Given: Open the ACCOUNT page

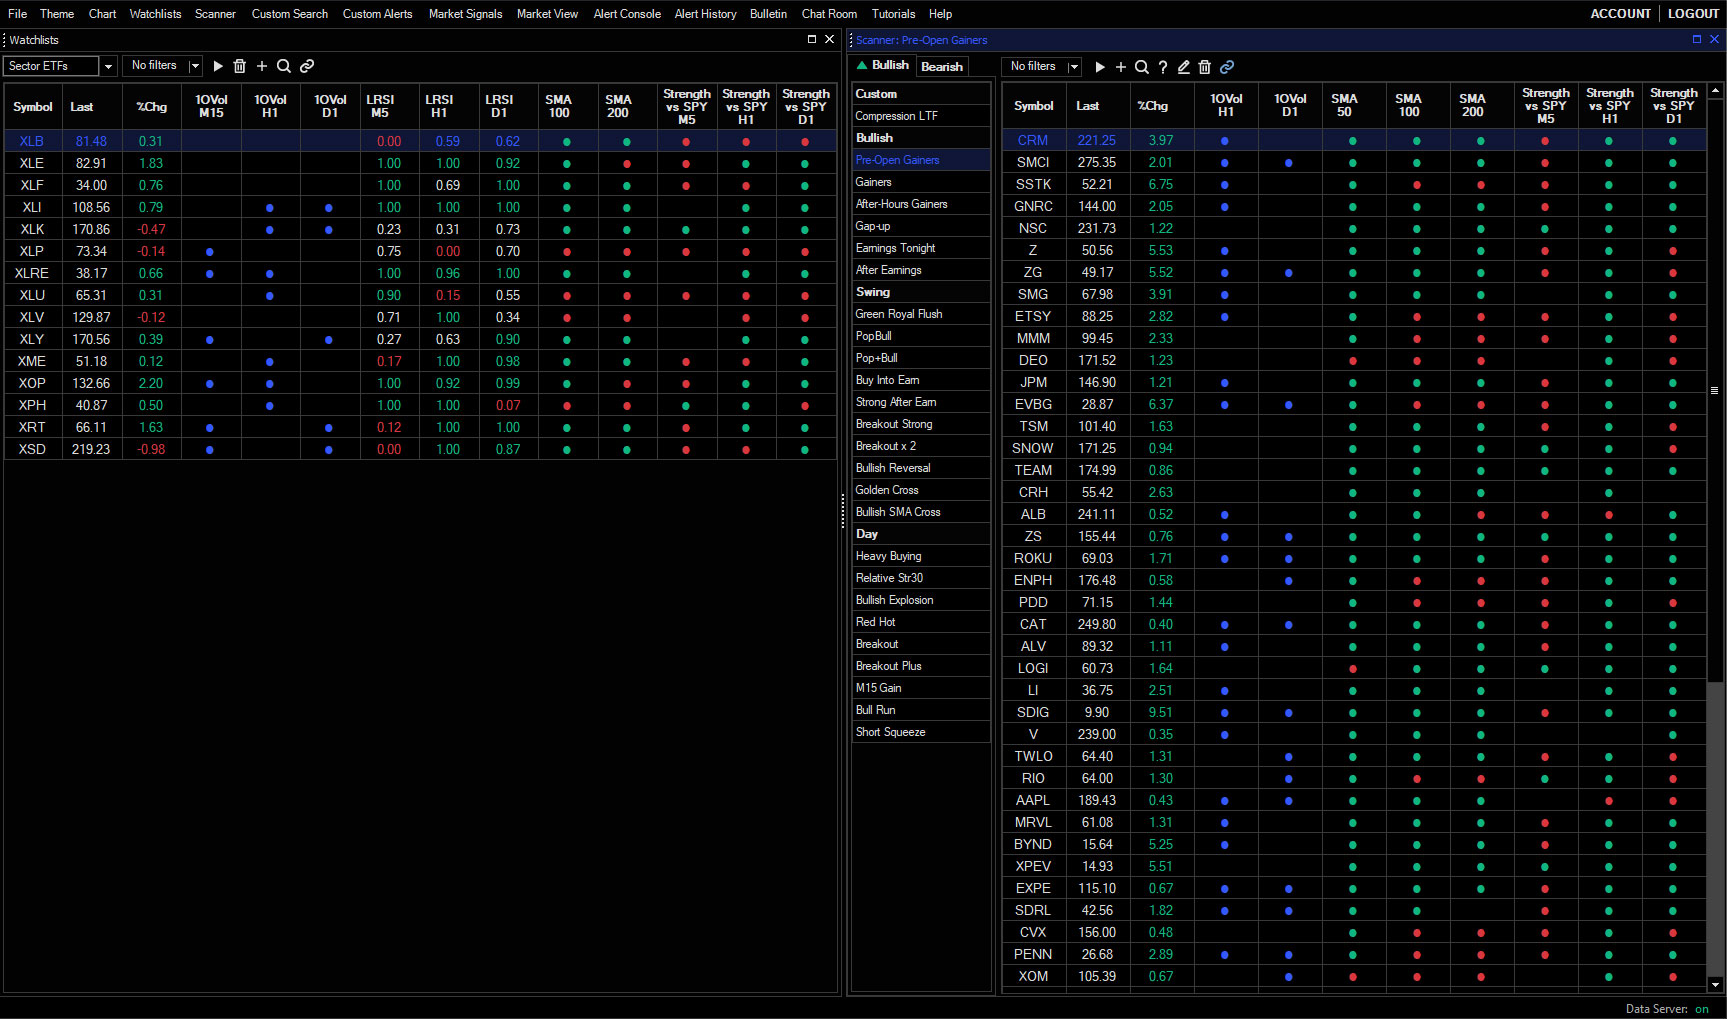Looking at the screenshot, I should coord(1620,13).
